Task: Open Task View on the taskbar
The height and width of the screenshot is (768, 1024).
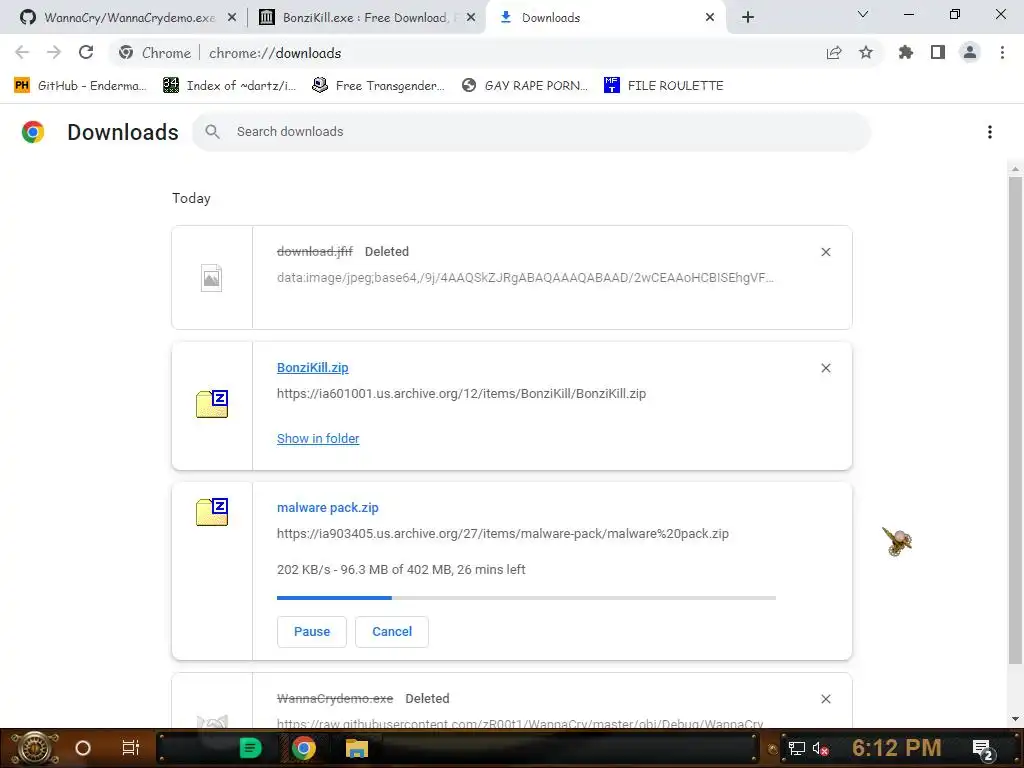Action: pyautogui.click(x=131, y=748)
